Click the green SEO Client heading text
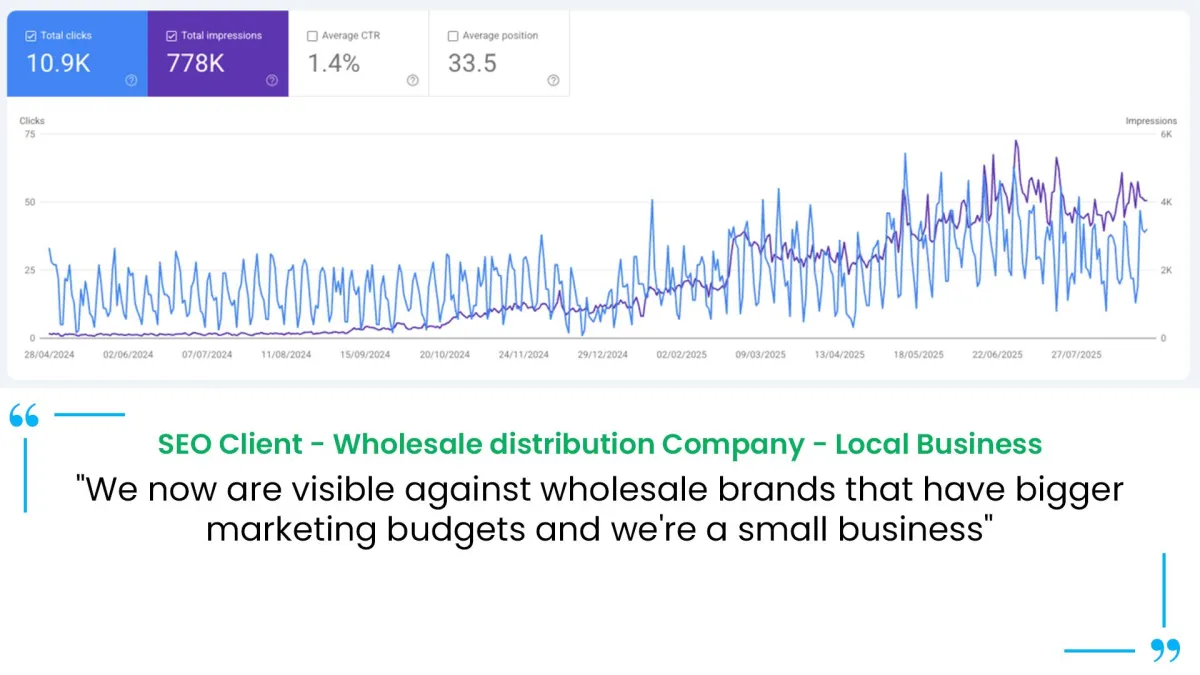 pyautogui.click(x=600, y=445)
